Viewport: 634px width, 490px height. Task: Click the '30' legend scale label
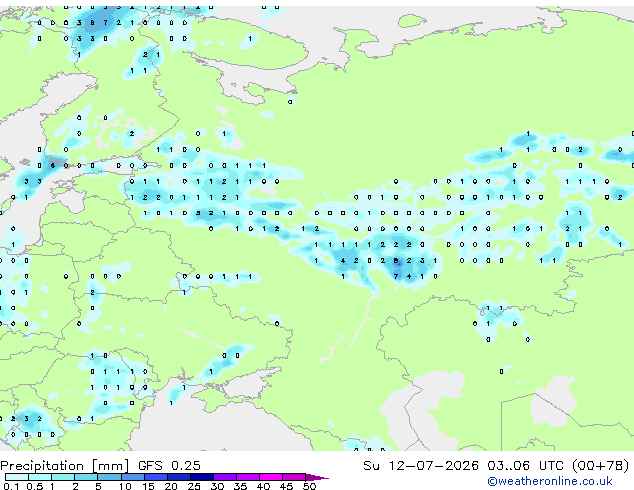(x=217, y=486)
